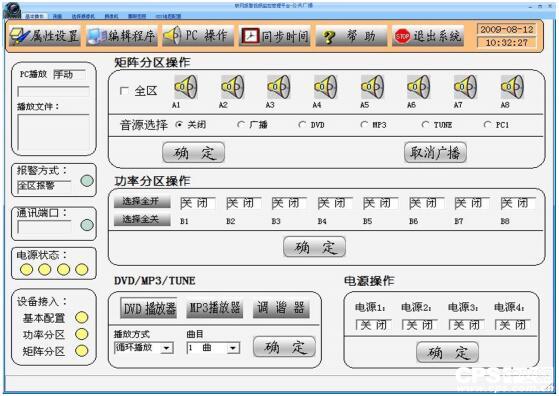Image resolution: width=559 pixels, height=396 pixels.
Task: Select the MP3 audio source radio
Action: tap(364, 125)
